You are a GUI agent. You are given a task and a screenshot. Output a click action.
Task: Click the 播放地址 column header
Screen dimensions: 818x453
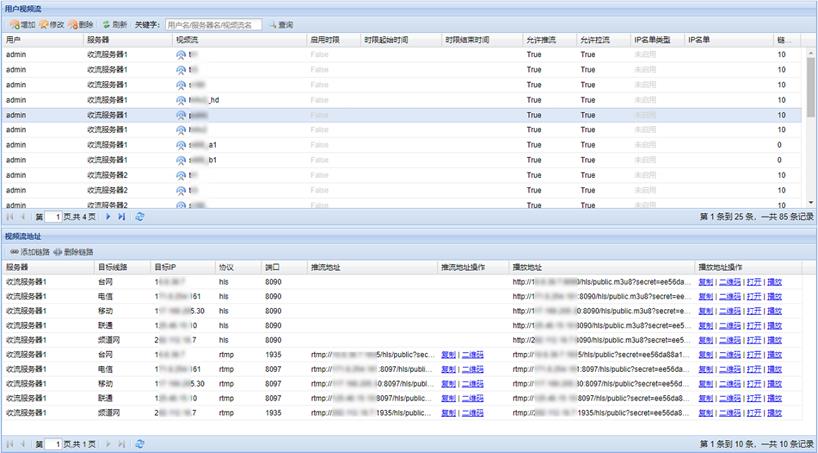point(602,267)
